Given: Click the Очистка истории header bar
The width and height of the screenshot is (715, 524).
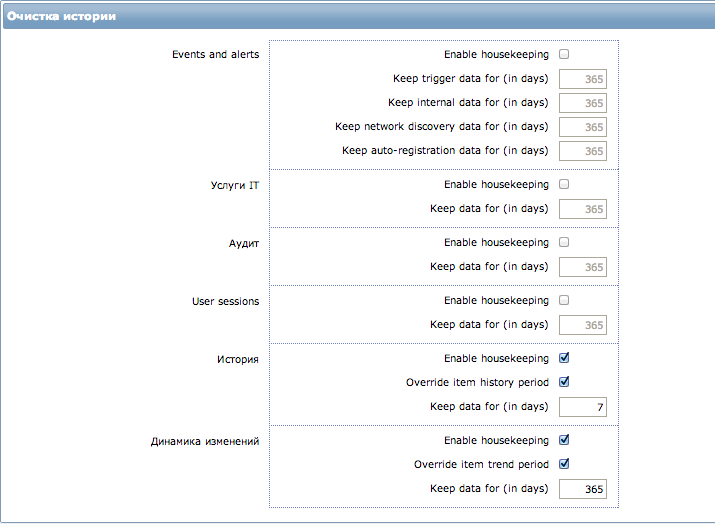Looking at the screenshot, I should (x=359, y=16).
